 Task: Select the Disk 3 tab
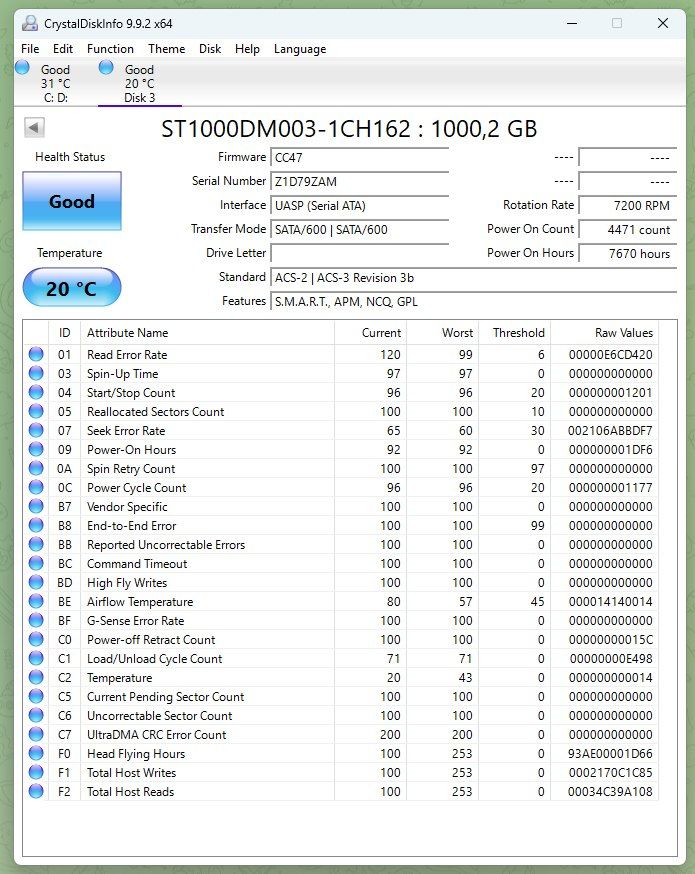tap(139, 83)
